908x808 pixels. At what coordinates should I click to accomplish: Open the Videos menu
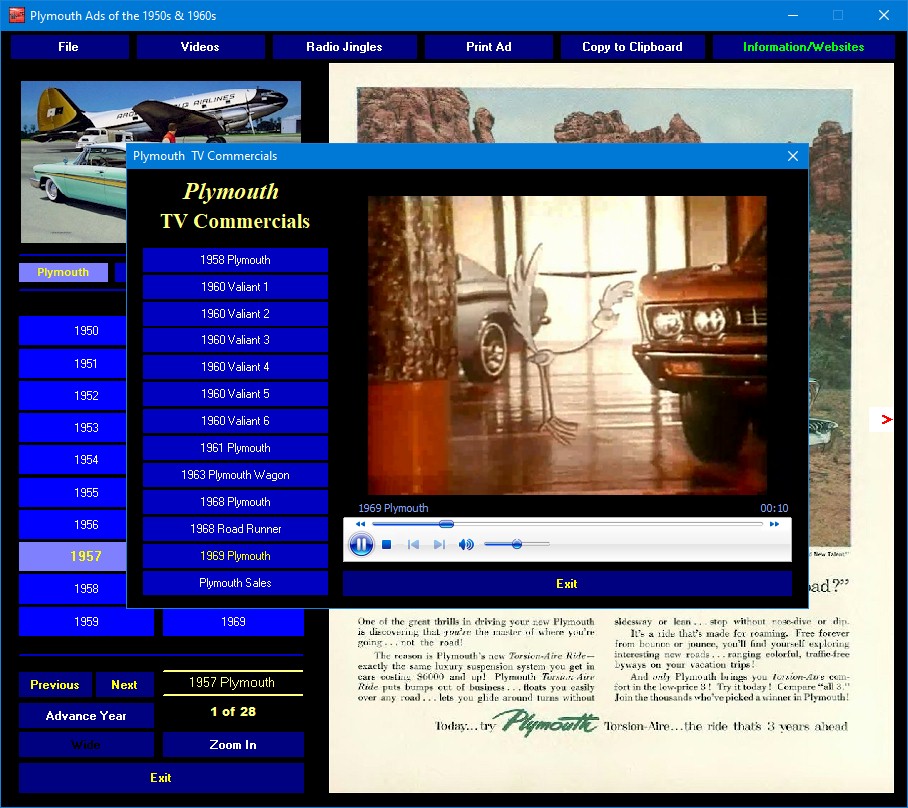click(200, 47)
